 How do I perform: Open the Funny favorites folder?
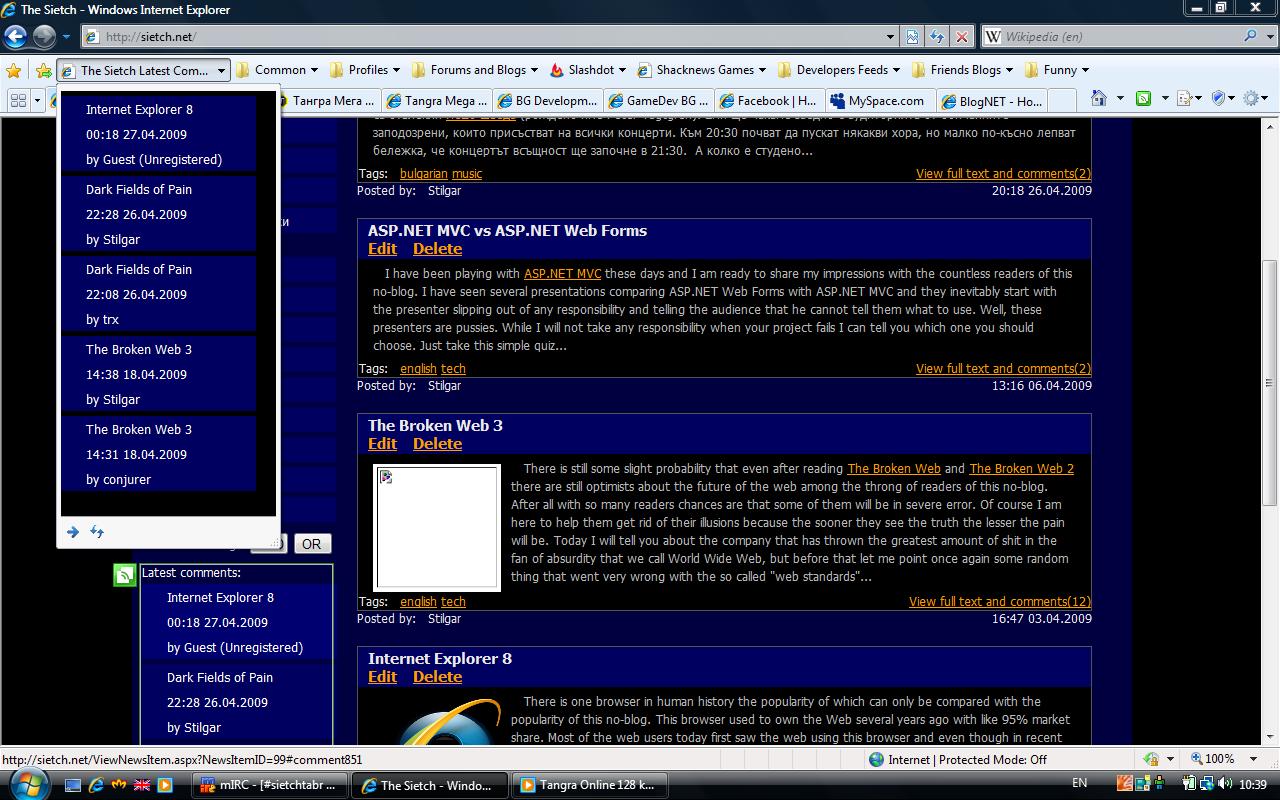click(1056, 70)
